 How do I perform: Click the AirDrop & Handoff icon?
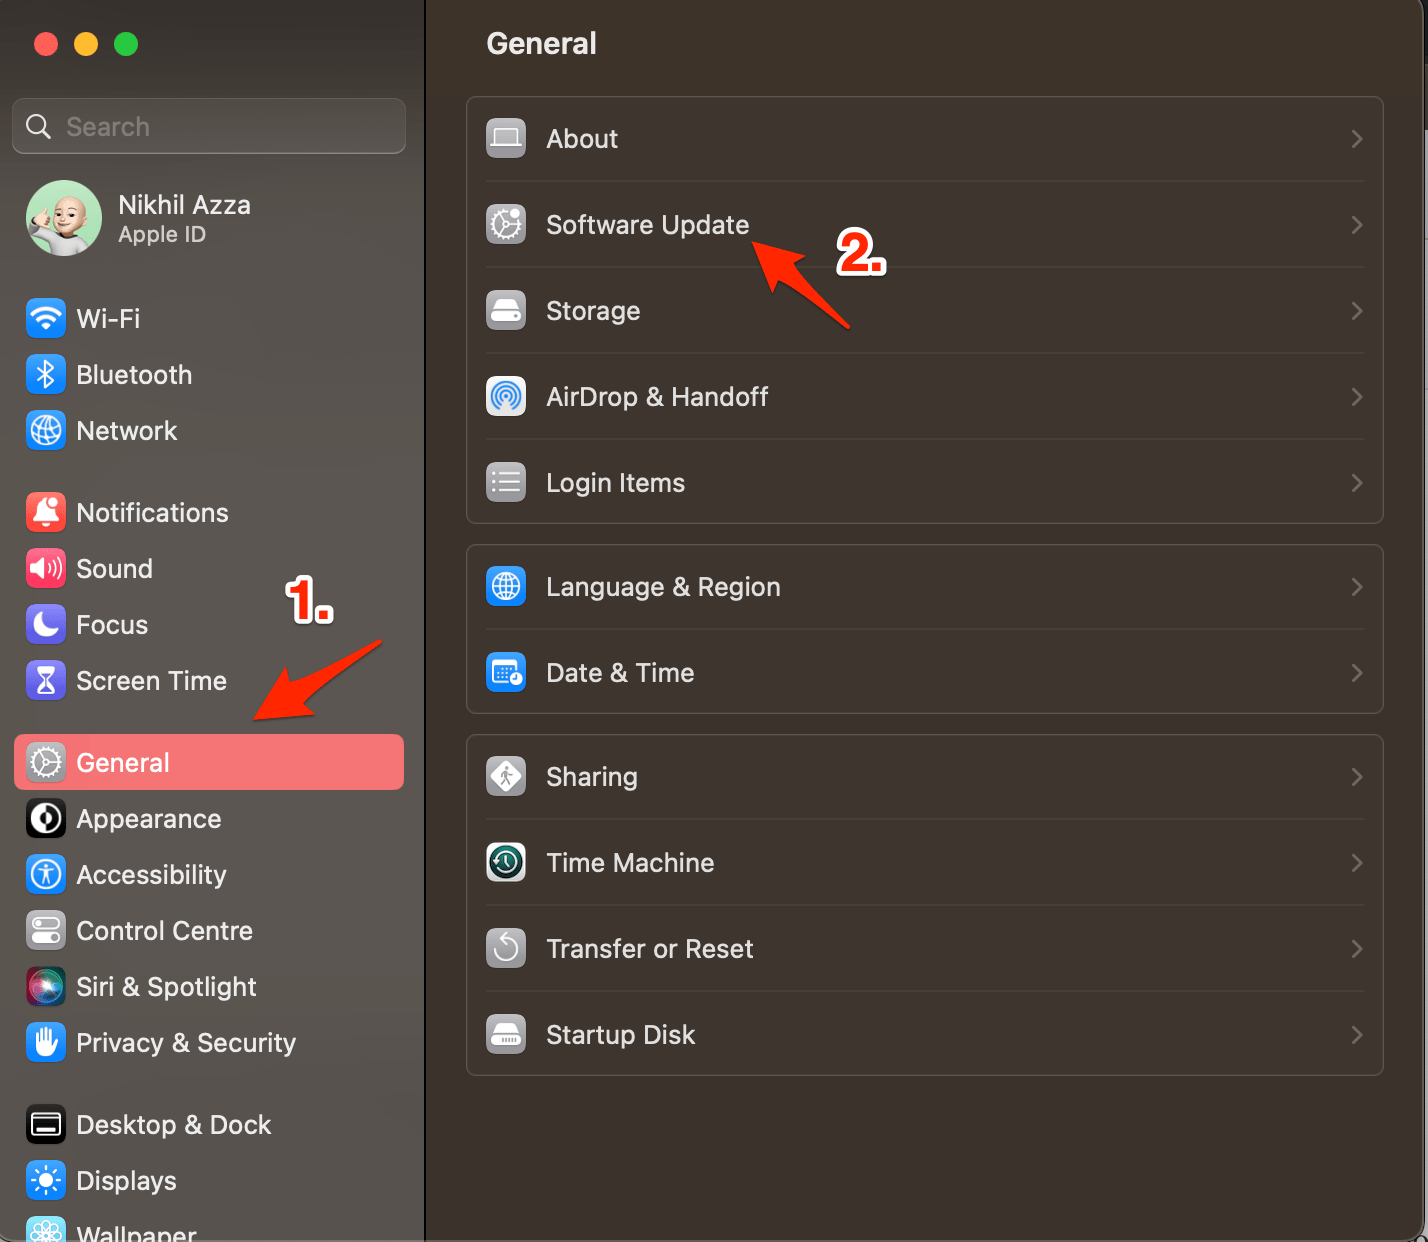tap(506, 397)
